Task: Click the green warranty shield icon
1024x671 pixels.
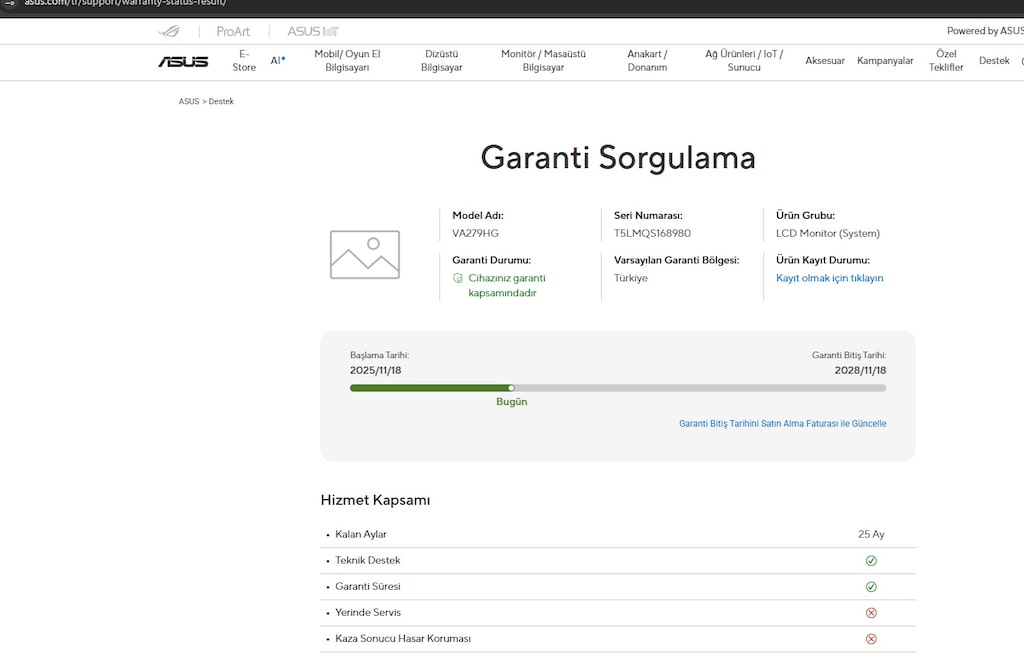Action: [458, 278]
